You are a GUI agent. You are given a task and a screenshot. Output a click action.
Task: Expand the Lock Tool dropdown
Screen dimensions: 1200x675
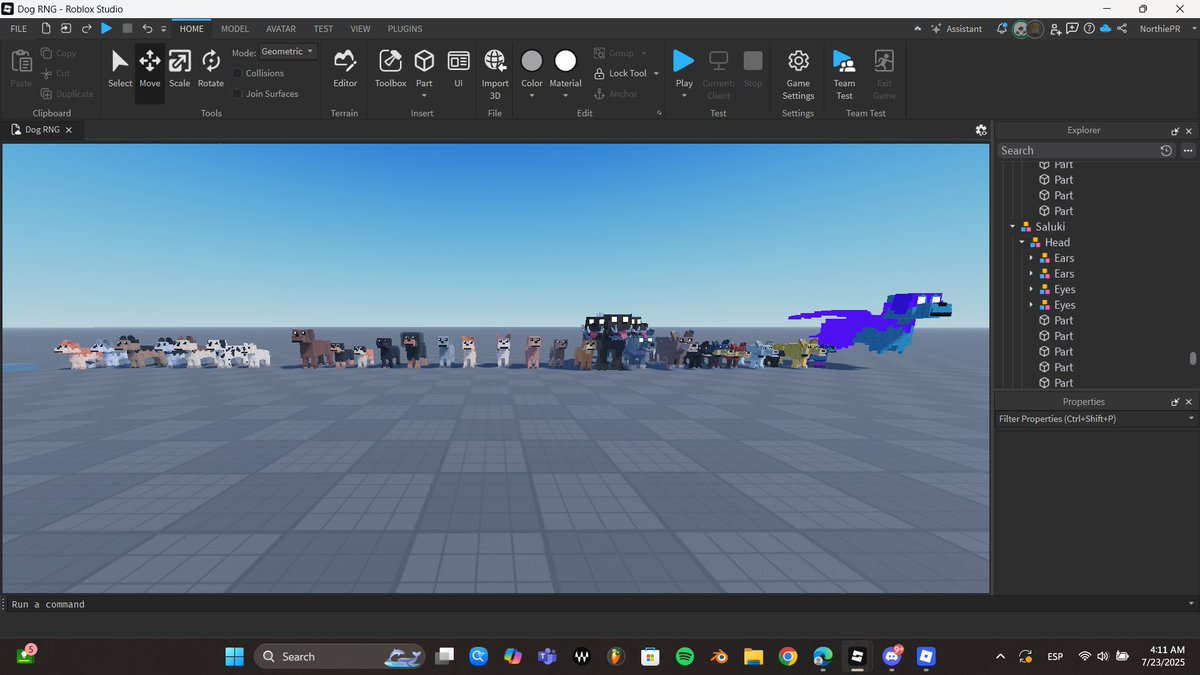[x=656, y=73]
